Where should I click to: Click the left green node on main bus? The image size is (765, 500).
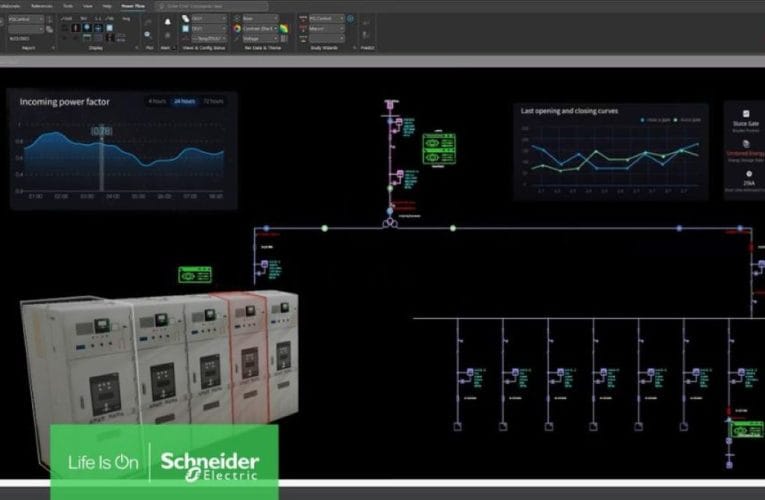point(324,228)
